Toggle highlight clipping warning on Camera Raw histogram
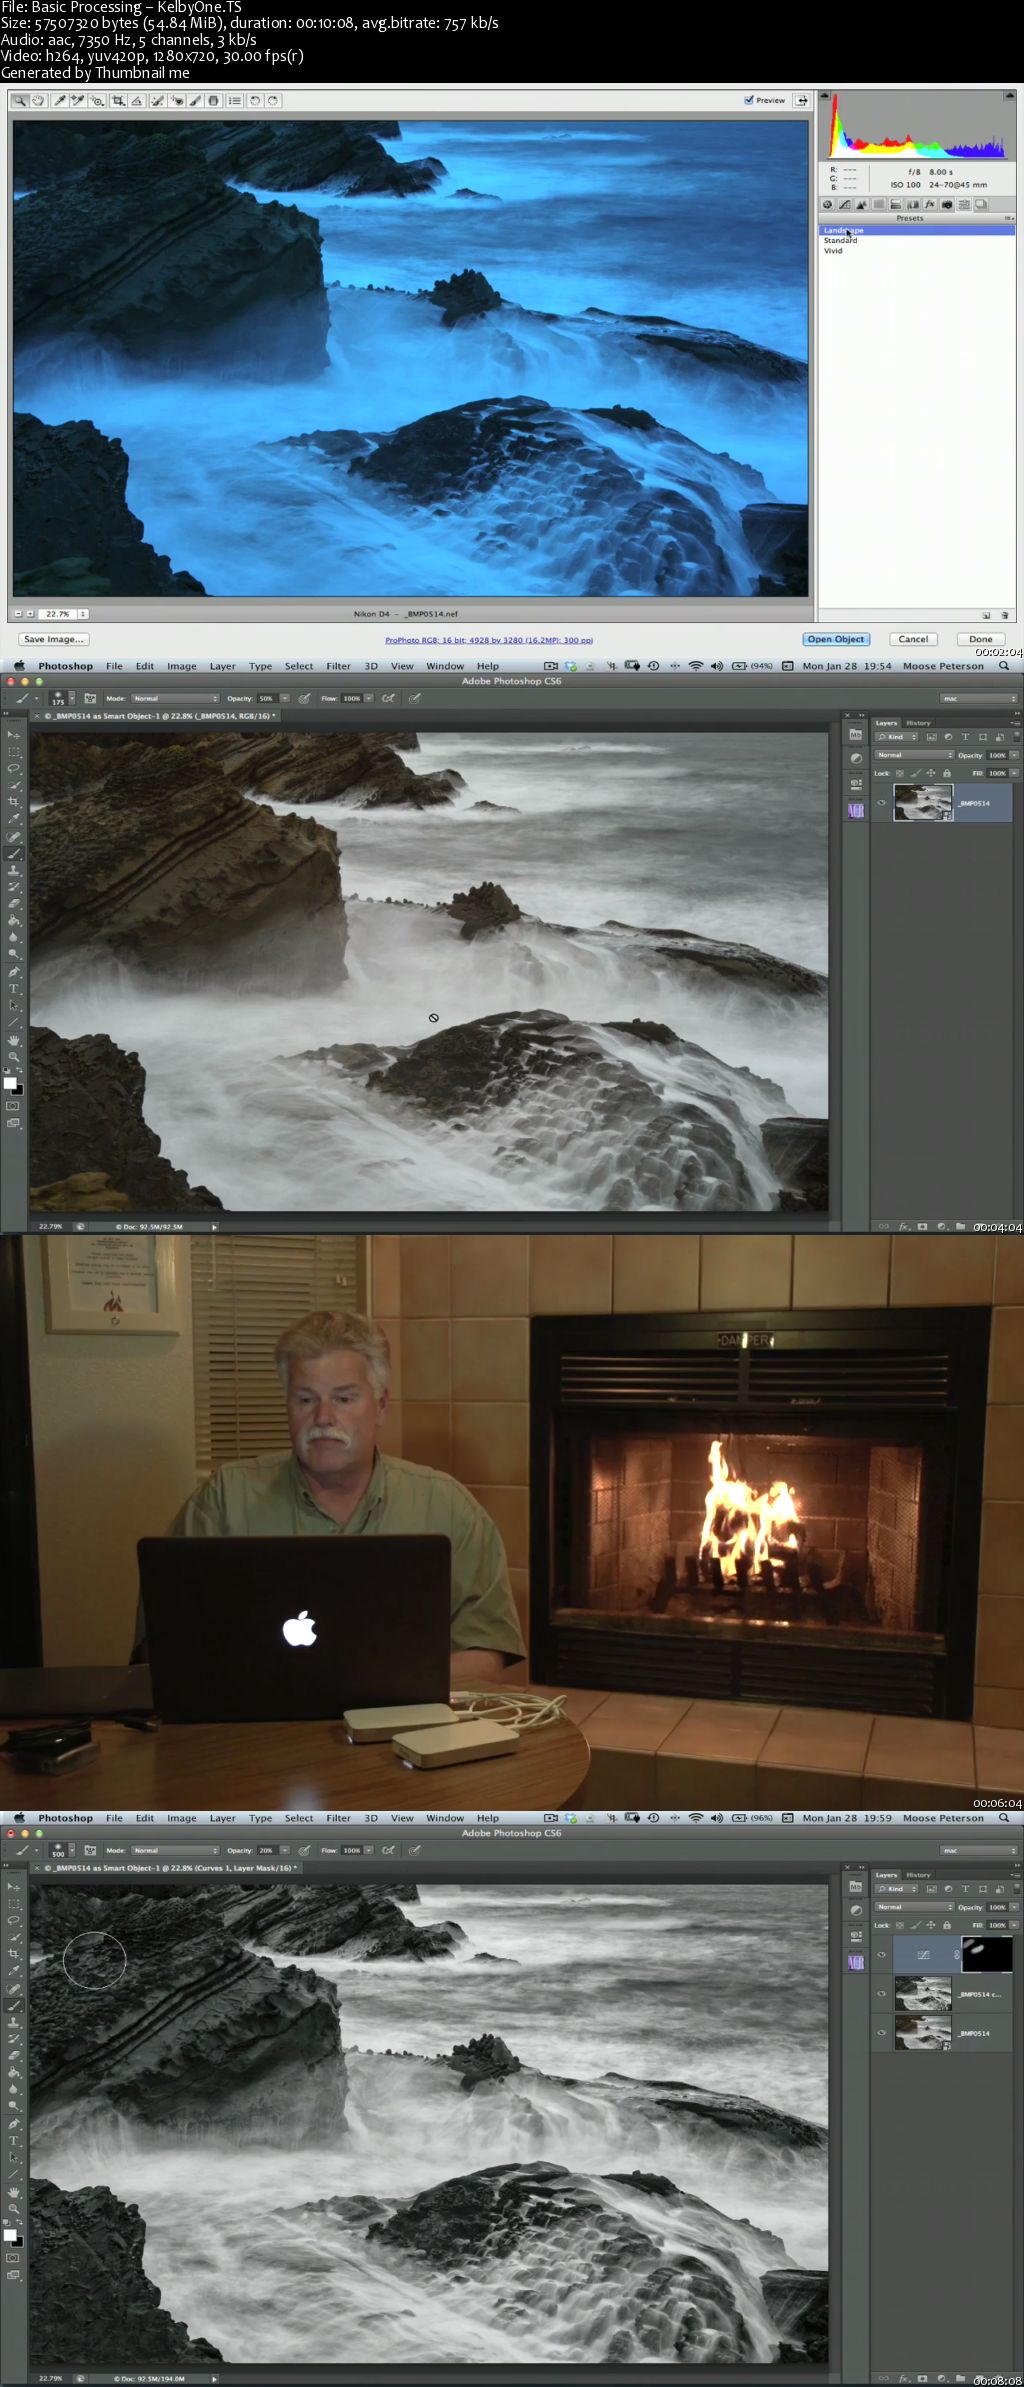Viewport: 1024px width, 2387px height. coord(1009,97)
